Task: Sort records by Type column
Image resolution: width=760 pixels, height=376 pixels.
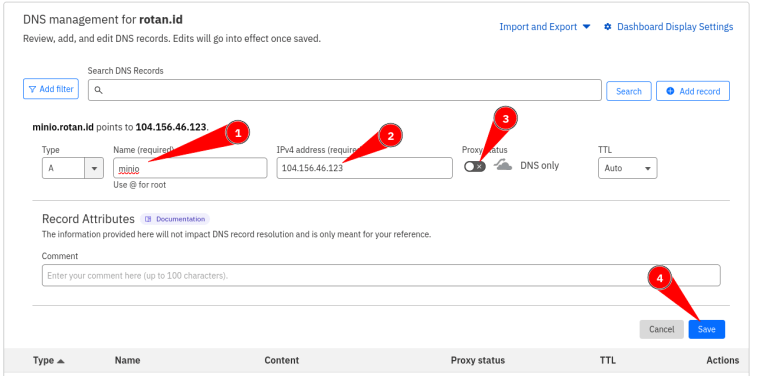Action: 48,360
